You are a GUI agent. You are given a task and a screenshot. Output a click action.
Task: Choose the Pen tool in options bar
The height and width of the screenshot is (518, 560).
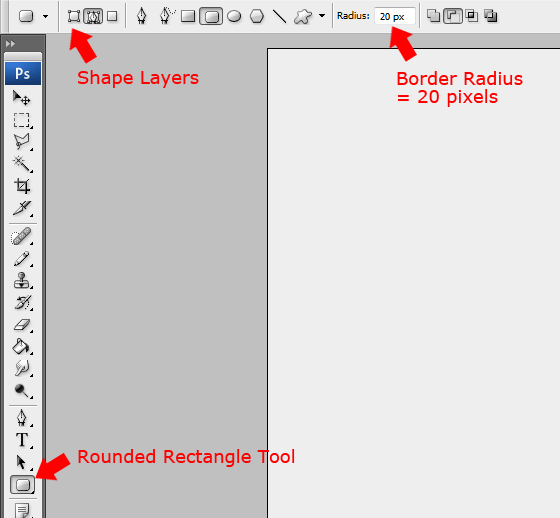pyautogui.click(x=142, y=16)
